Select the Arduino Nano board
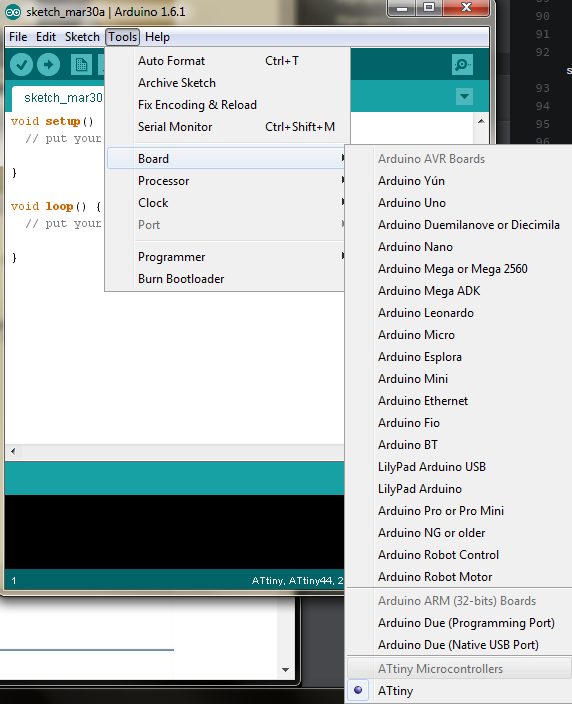This screenshot has height=704, width=572. click(458, 246)
